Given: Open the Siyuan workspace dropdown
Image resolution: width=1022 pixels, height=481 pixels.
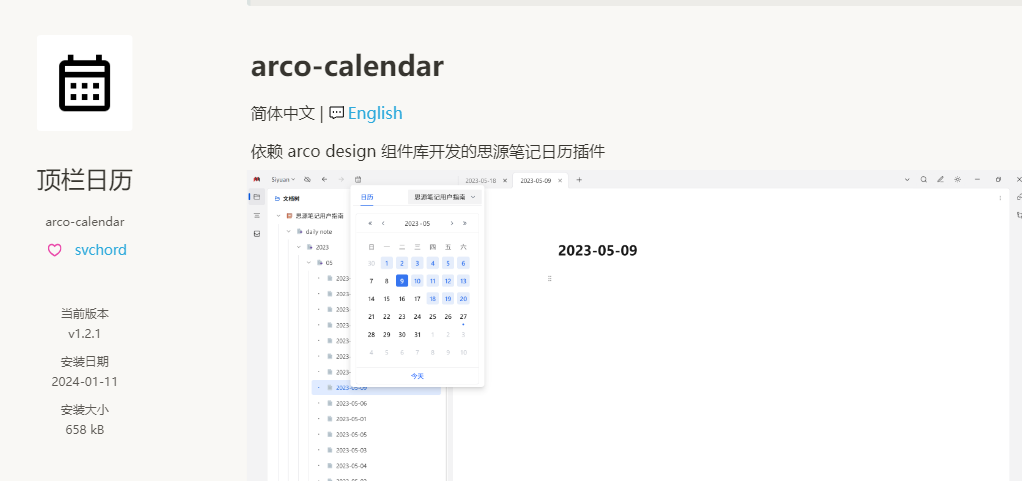Looking at the screenshot, I should pos(283,179).
